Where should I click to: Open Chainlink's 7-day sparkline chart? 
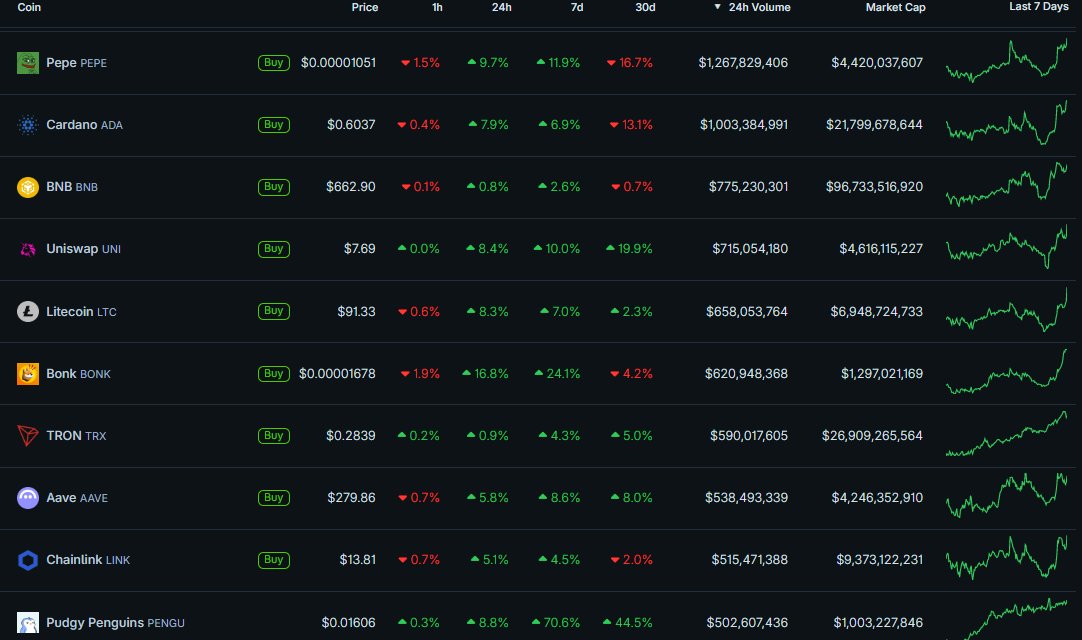click(x=1006, y=557)
